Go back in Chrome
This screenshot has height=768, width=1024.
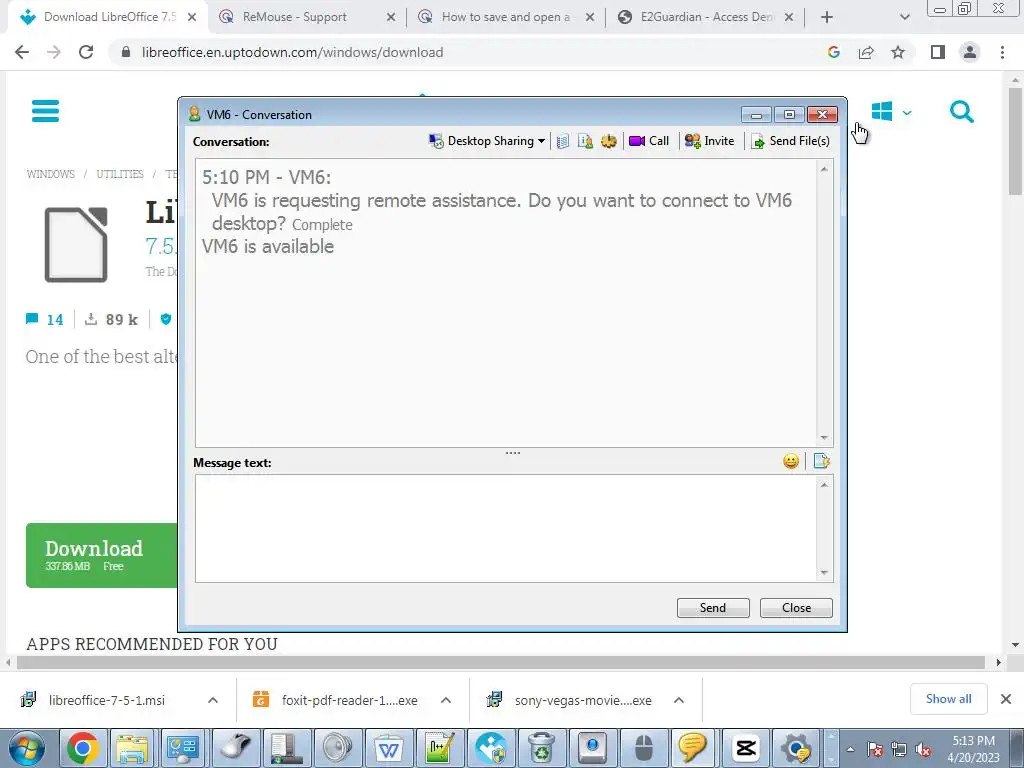(x=22, y=52)
